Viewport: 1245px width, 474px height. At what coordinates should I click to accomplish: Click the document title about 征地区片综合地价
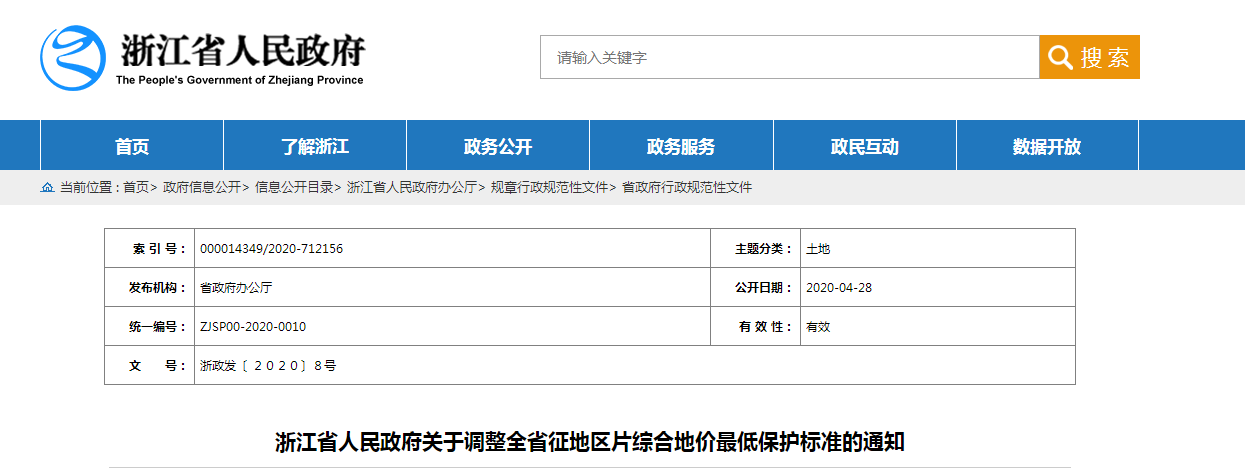pyautogui.click(x=589, y=442)
